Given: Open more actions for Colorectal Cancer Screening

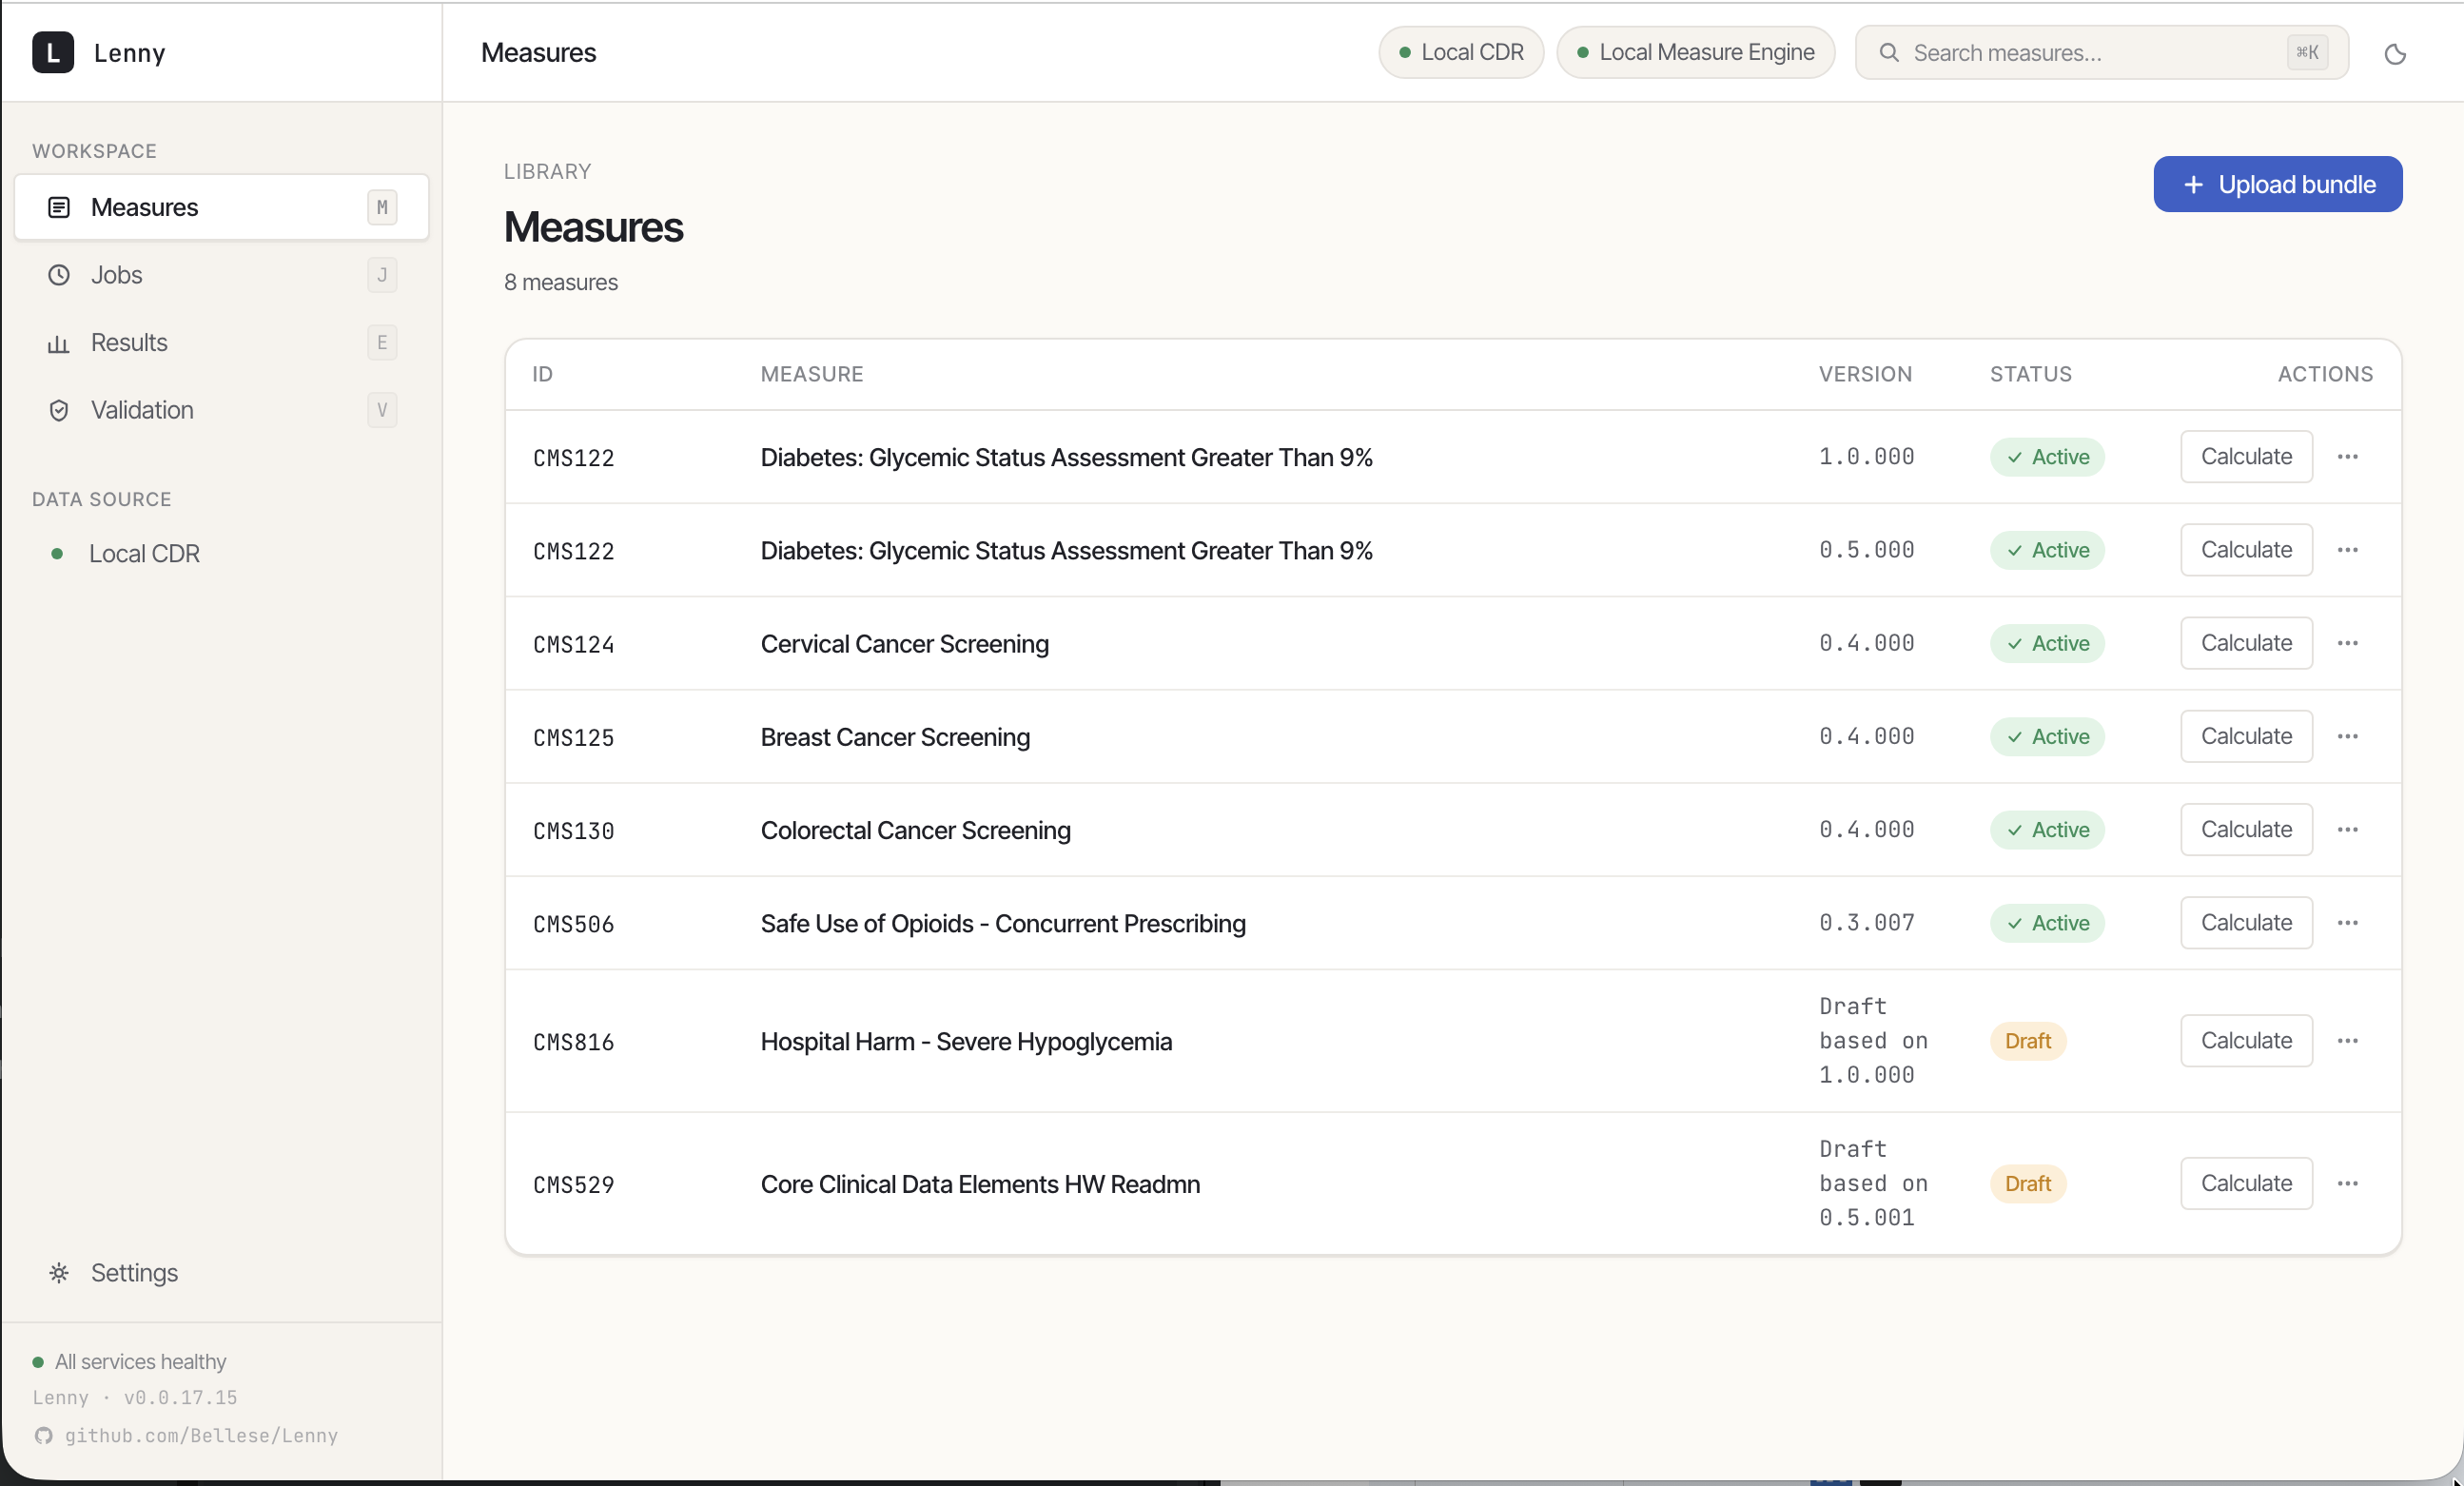Looking at the screenshot, I should click(2348, 829).
